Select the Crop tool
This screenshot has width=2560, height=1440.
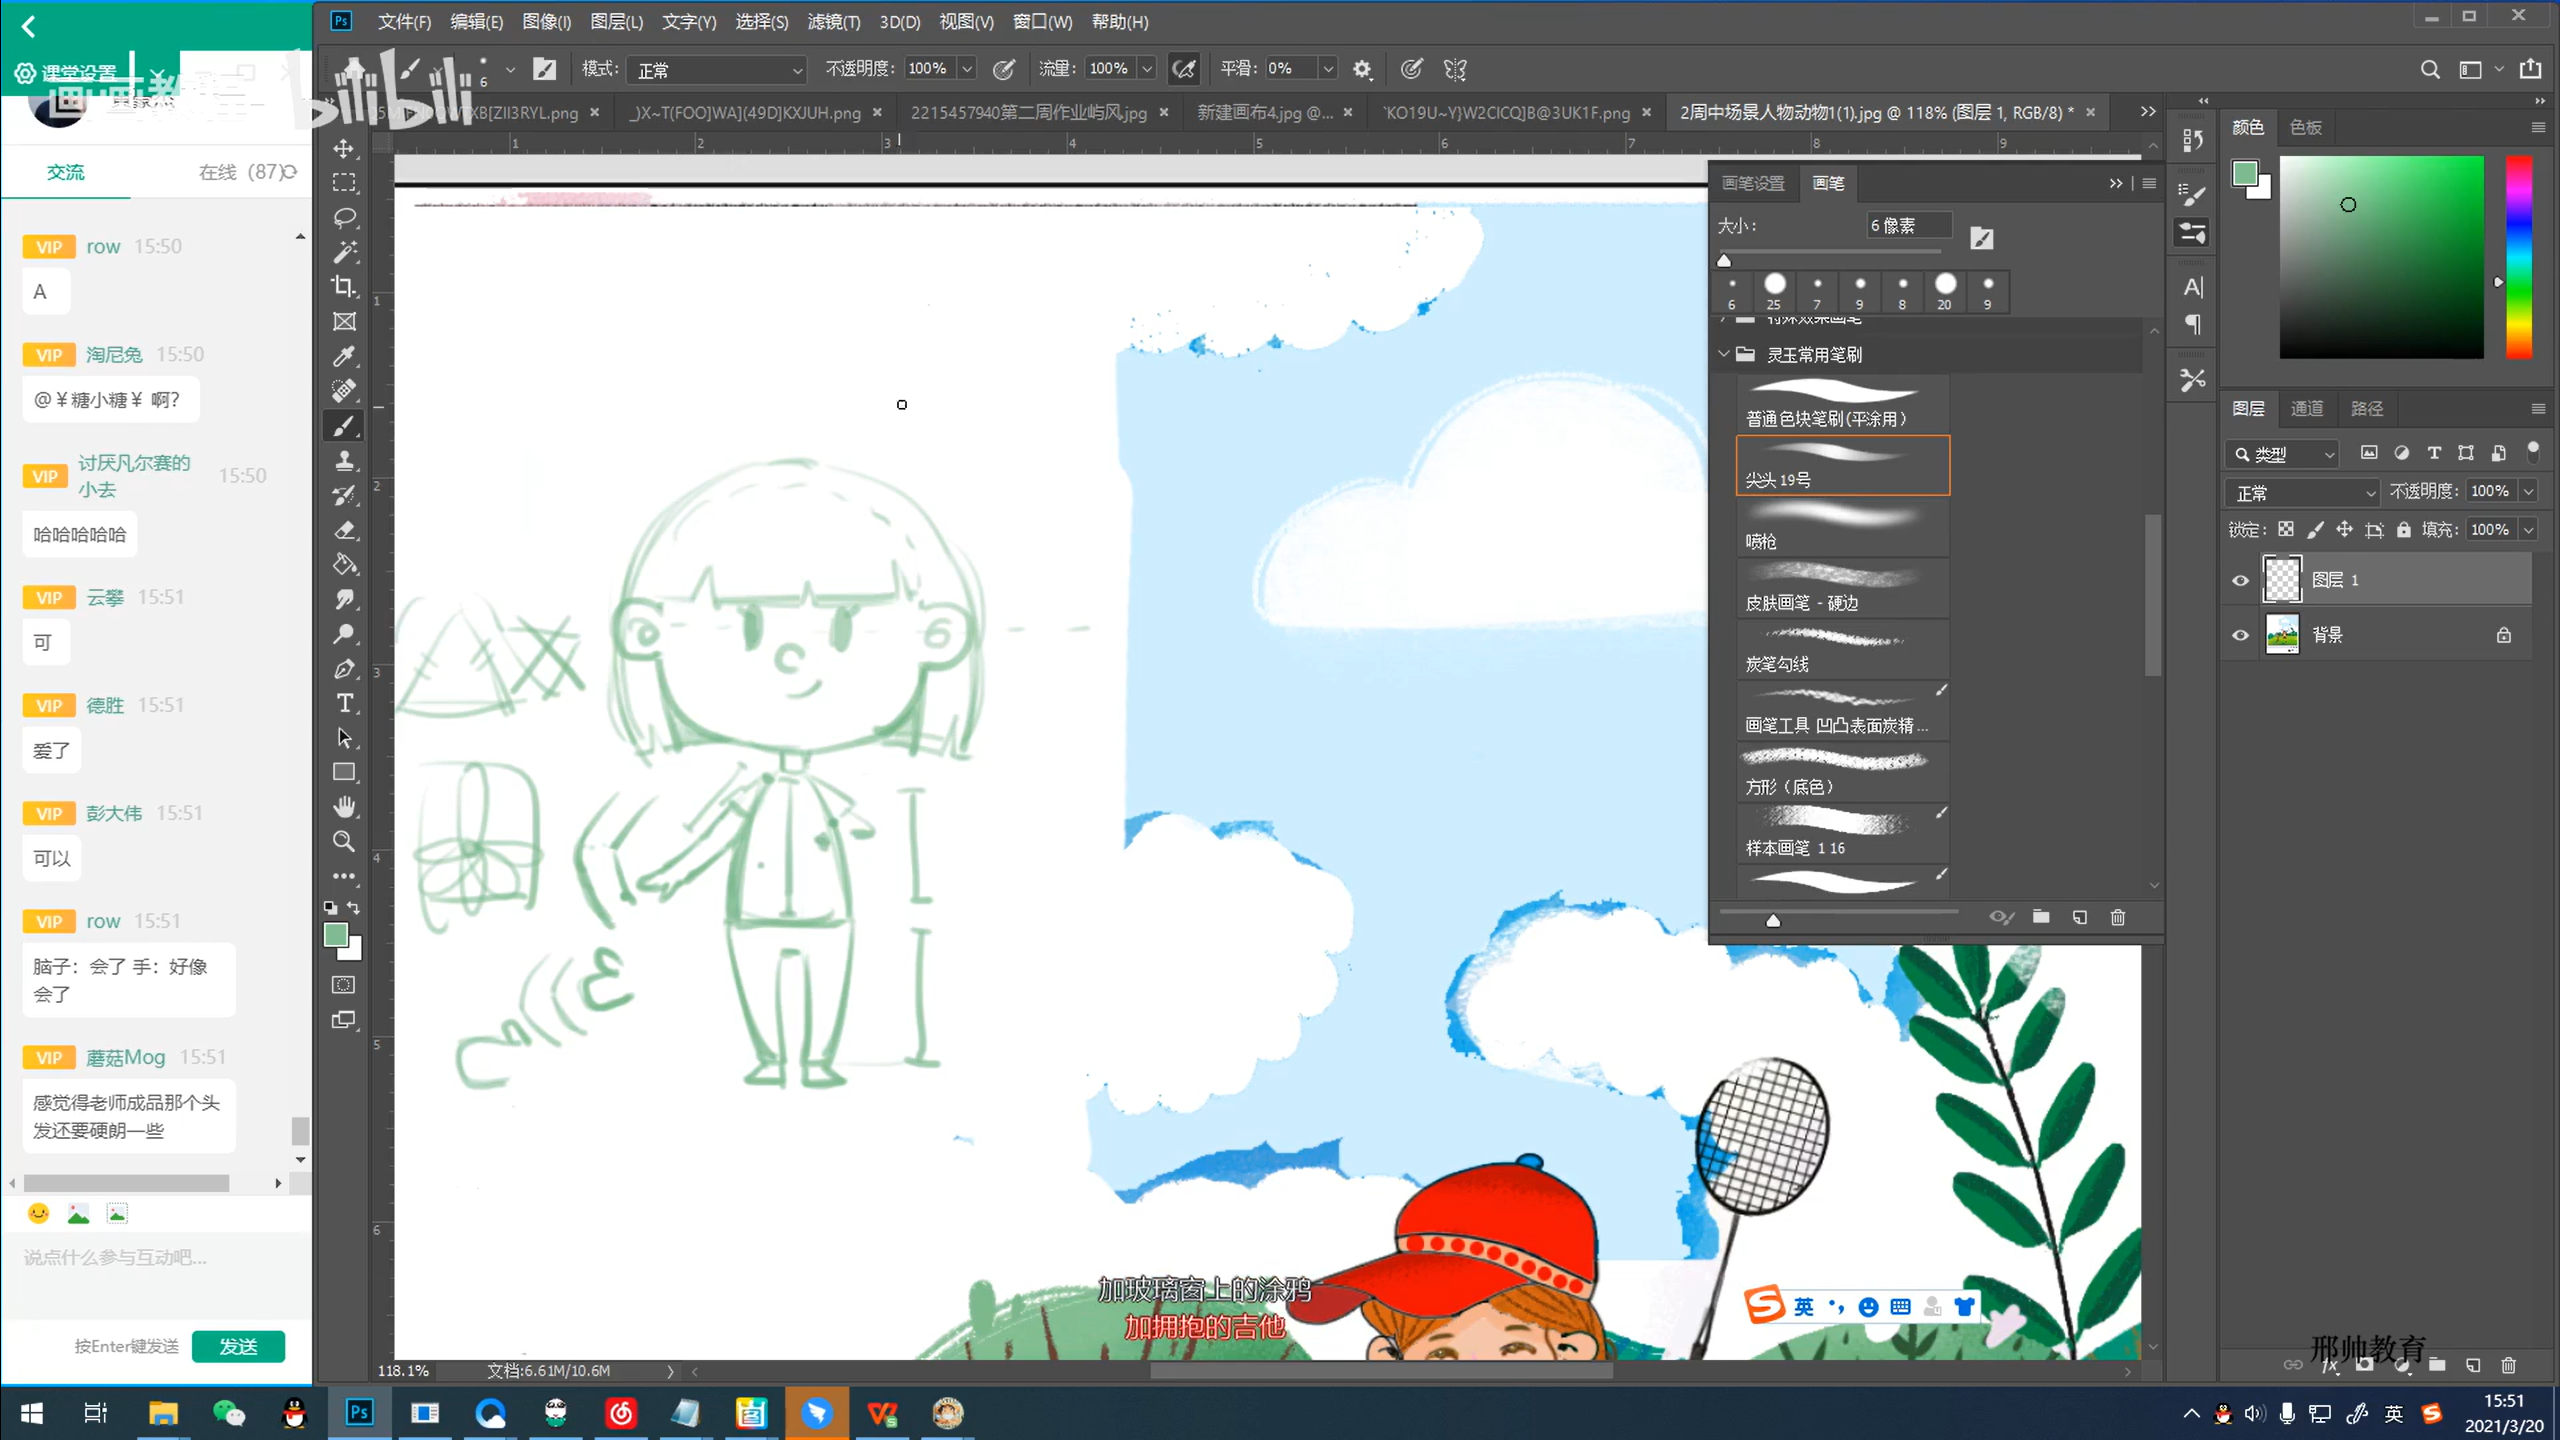(344, 287)
